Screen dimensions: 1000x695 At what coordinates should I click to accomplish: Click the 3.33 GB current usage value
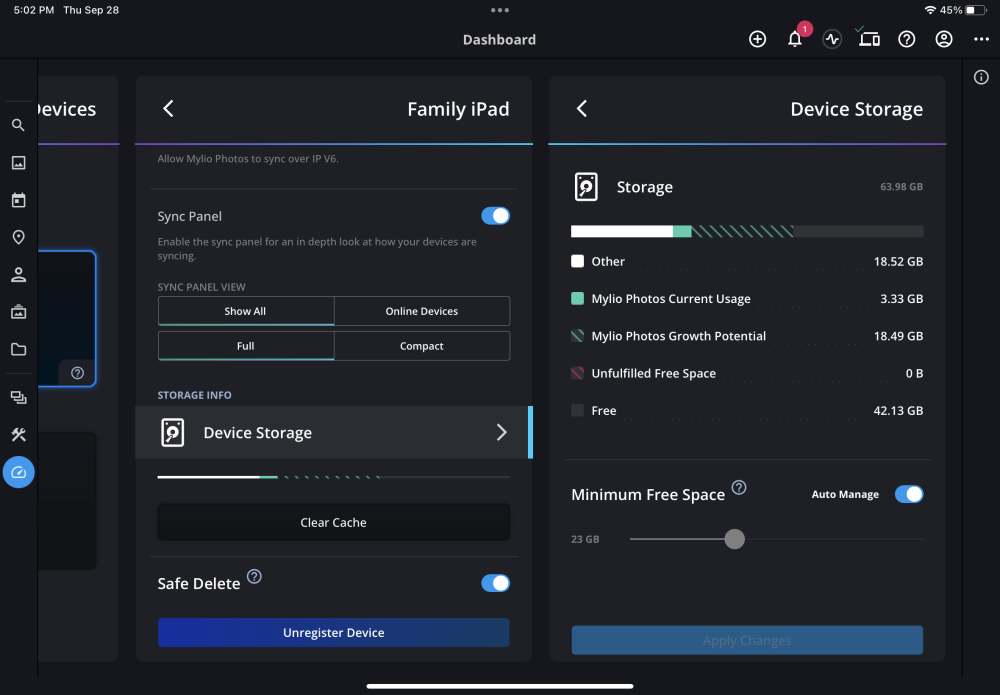[x=901, y=298]
